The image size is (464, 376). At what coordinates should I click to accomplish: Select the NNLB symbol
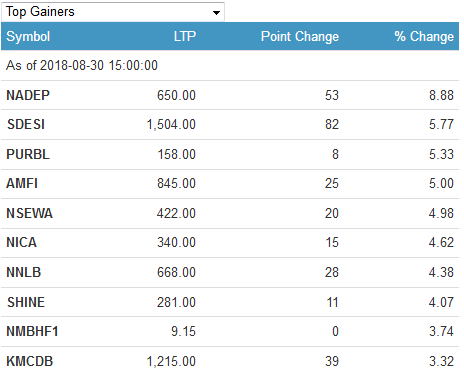24,272
